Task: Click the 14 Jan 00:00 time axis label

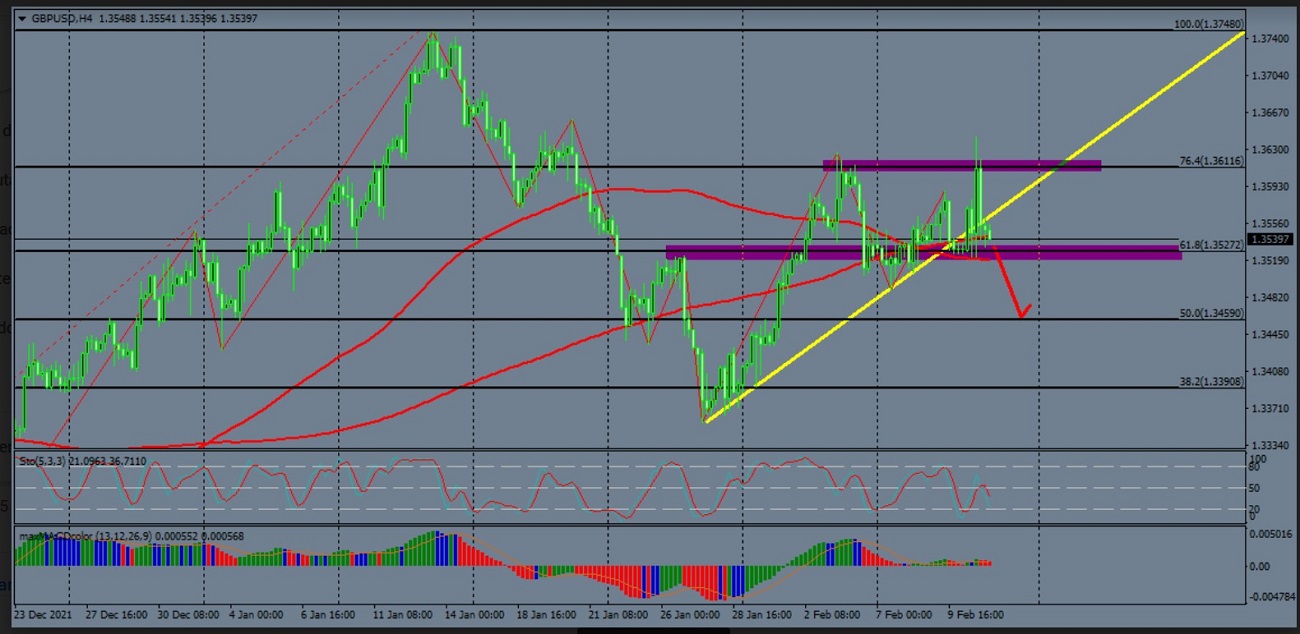Action: pyautogui.click(x=473, y=614)
